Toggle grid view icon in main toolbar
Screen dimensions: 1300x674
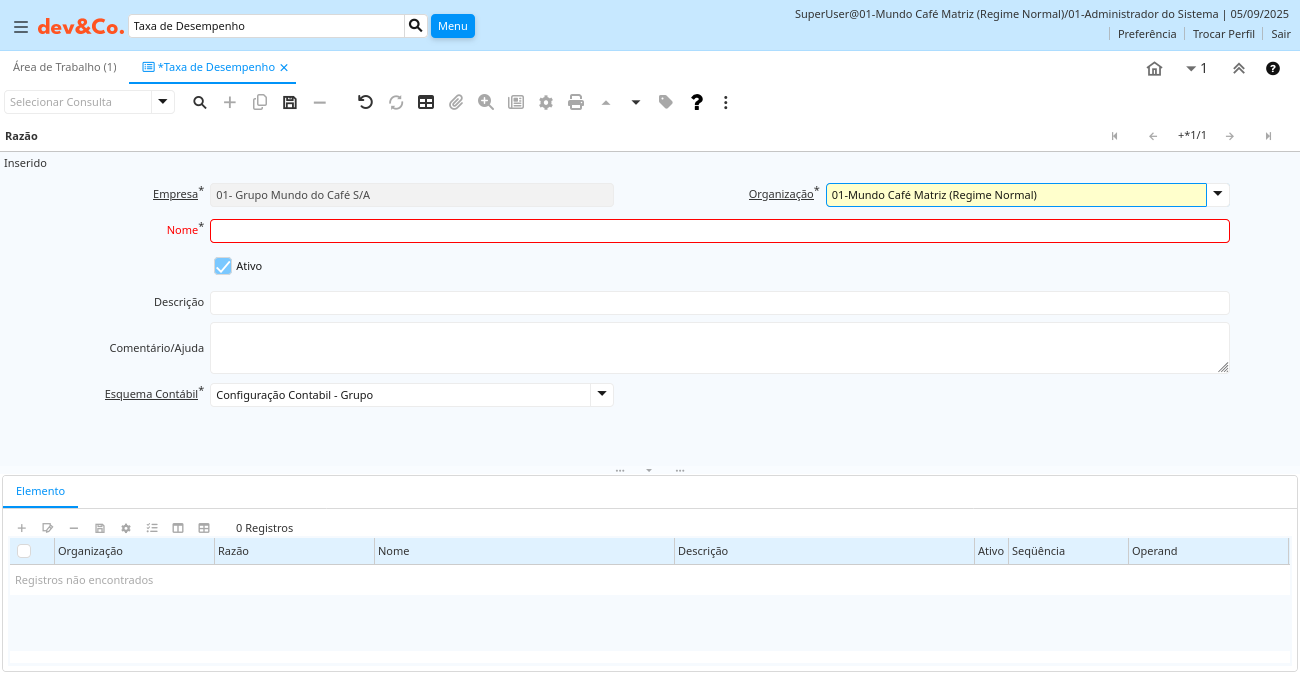coord(426,102)
